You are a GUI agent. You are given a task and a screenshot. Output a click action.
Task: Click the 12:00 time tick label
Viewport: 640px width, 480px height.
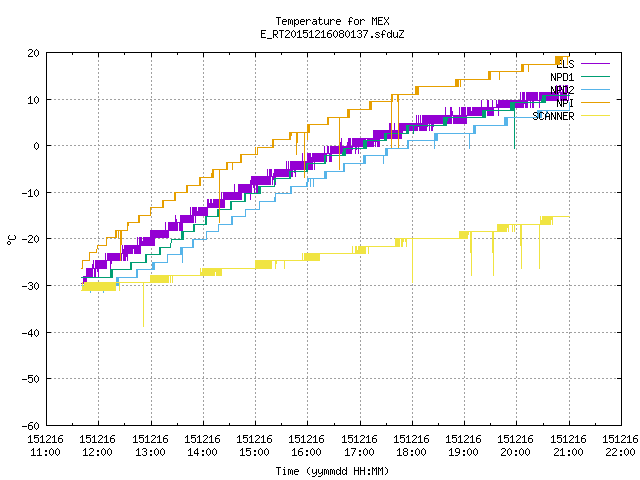tap(98, 452)
